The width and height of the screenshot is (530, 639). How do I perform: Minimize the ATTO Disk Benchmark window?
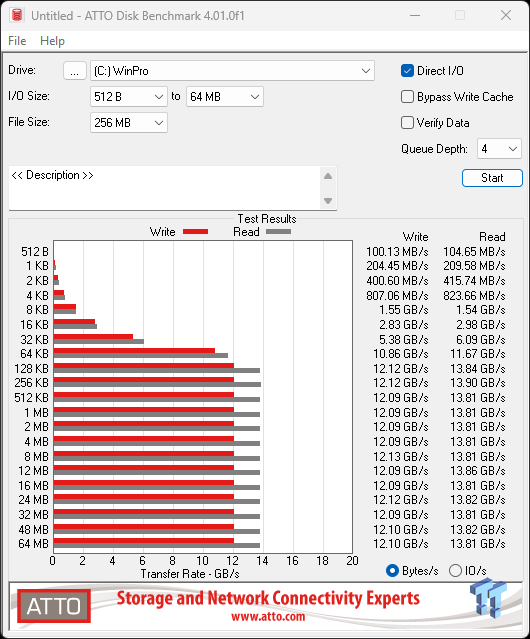(x=415, y=15)
